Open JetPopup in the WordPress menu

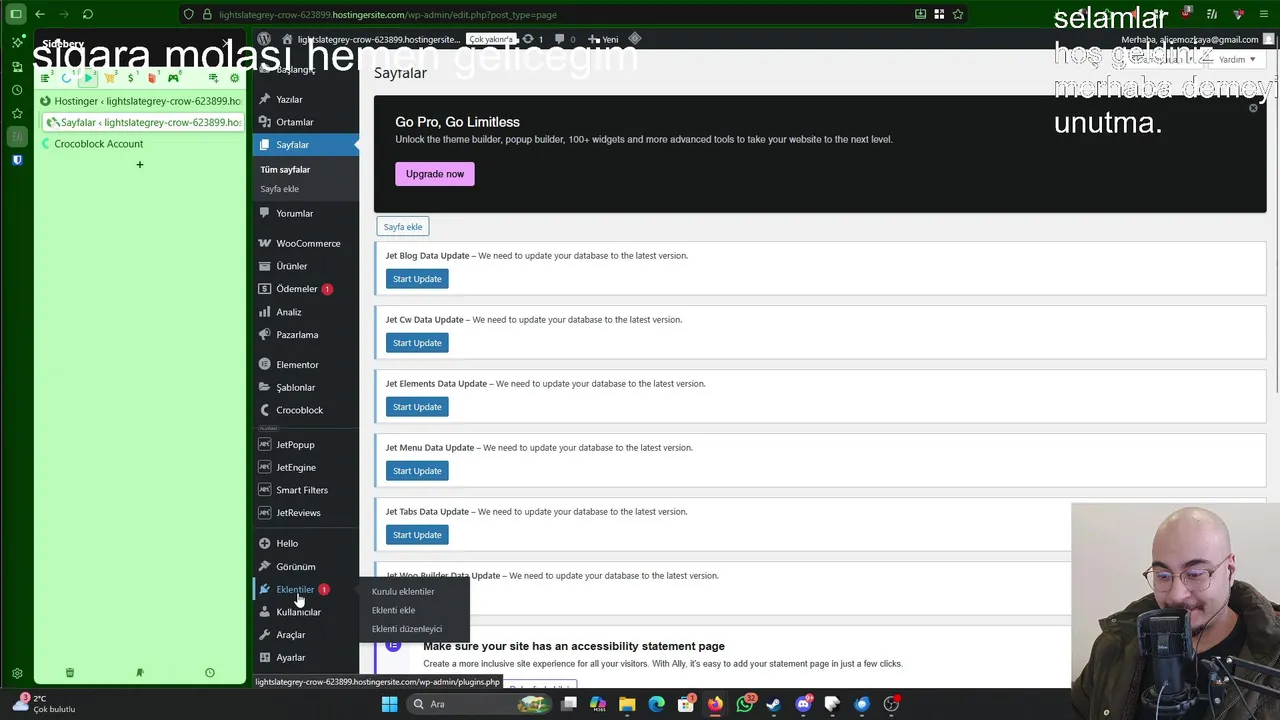click(305, 445)
